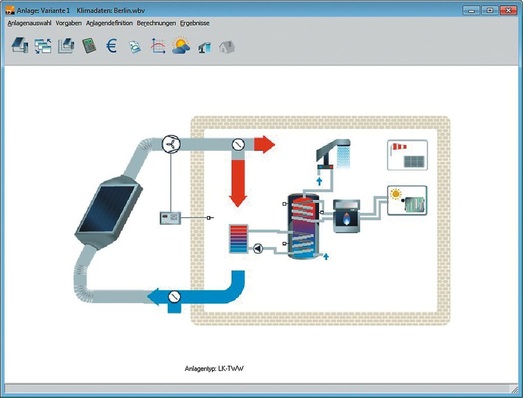
Task: Click the fan symbol on air duct
Action: point(171,144)
